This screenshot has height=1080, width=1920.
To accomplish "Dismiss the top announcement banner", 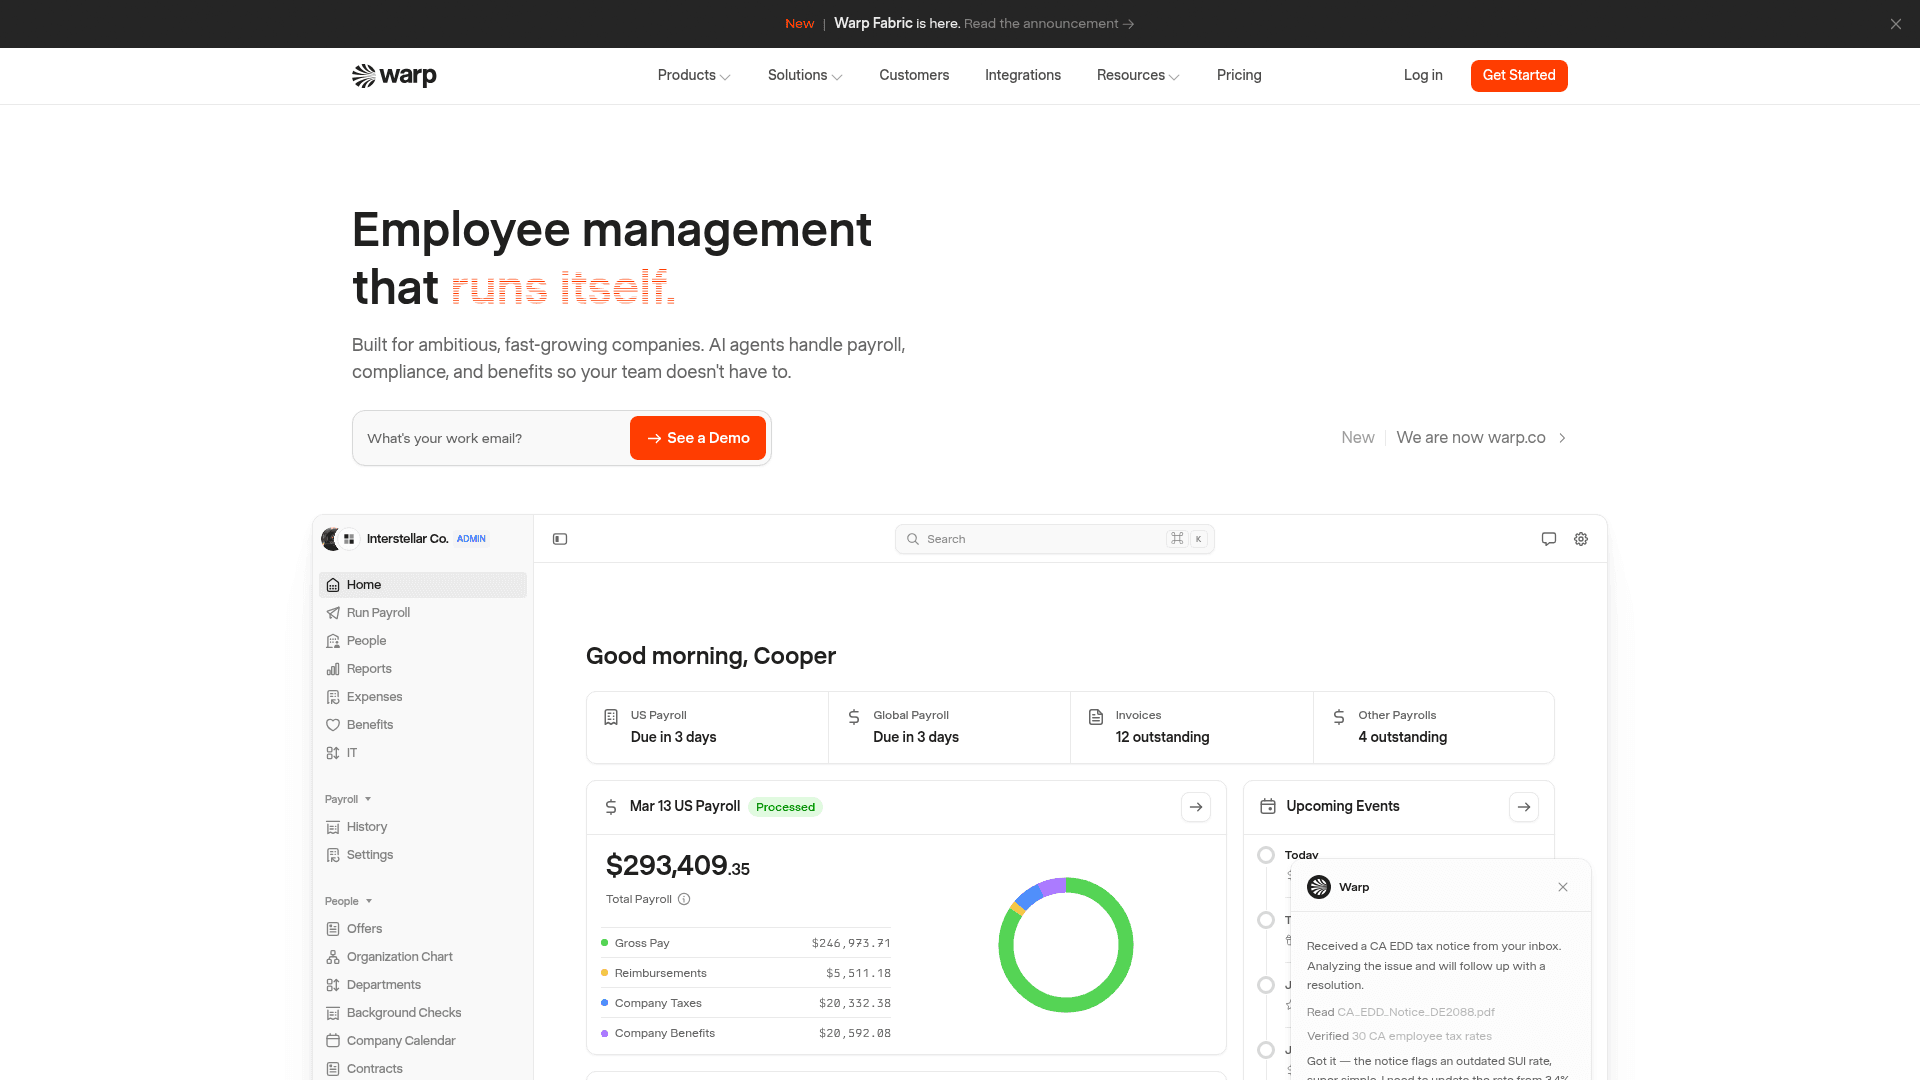I will click(x=1896, y=24).
